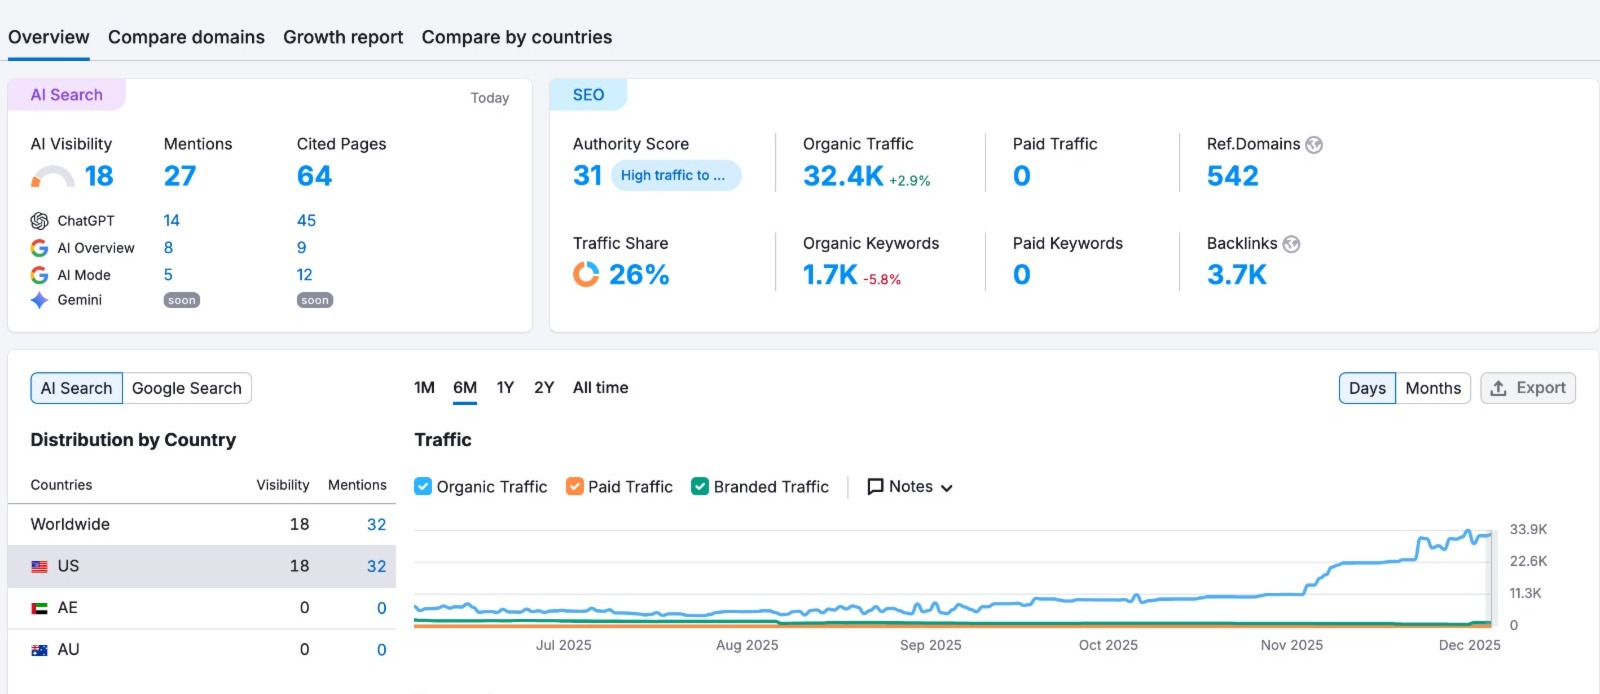Screen dimensions: 1600x694
Task: Click the US flag icon
Action: point(39,566)
